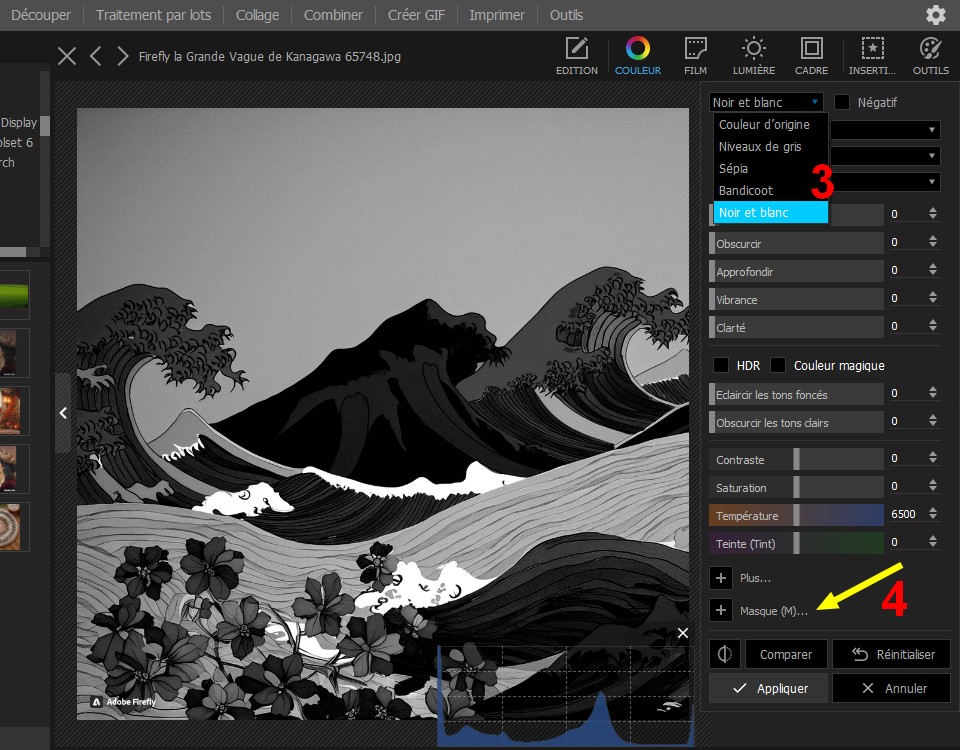Open the Collage tab
The image size is (960, 750).
(x=257, y=15)
